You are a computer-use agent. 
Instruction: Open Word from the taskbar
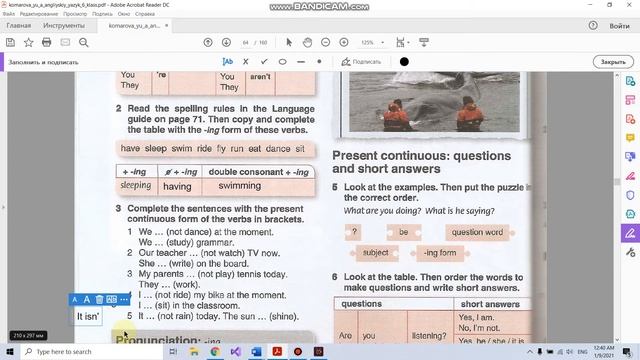256,351
